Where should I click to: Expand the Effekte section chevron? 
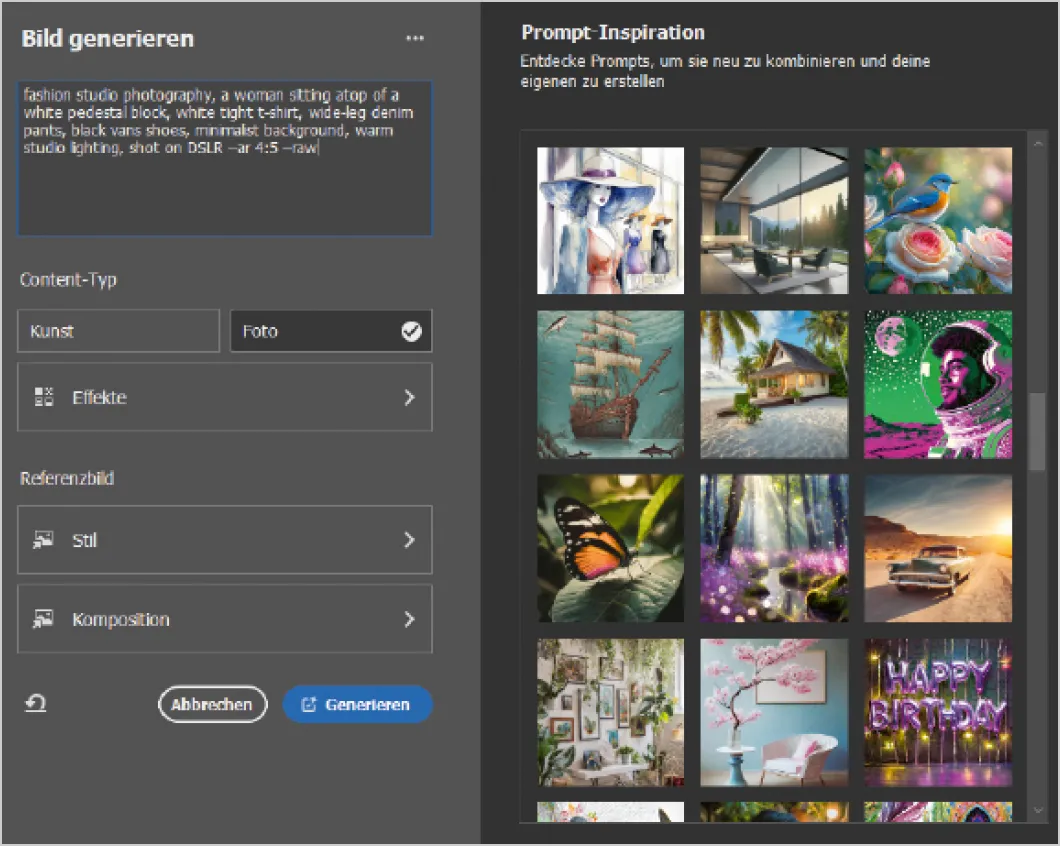click(408, 397)
